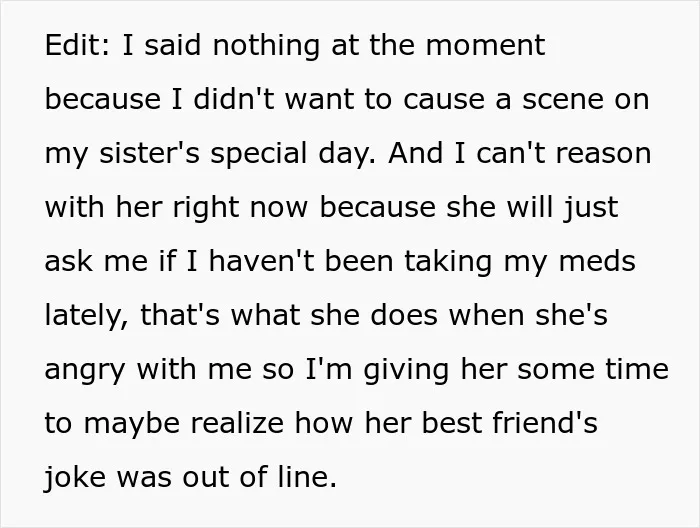Click the word "giving" in seventh line

tap(406, 371)
